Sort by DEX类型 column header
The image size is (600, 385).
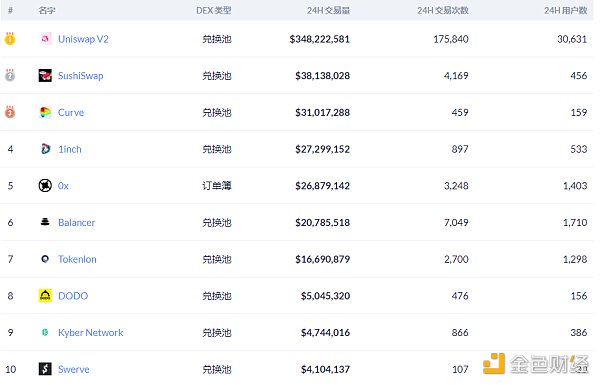[x=214, y=10]
